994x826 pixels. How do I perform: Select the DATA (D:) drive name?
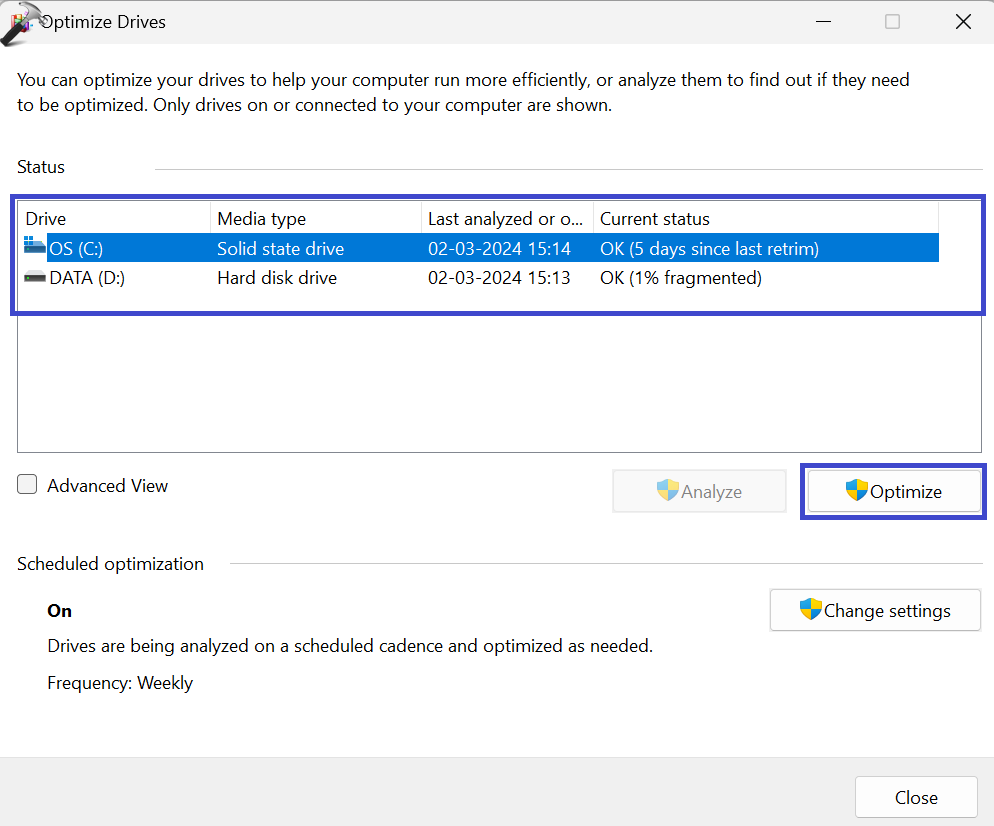87,278
